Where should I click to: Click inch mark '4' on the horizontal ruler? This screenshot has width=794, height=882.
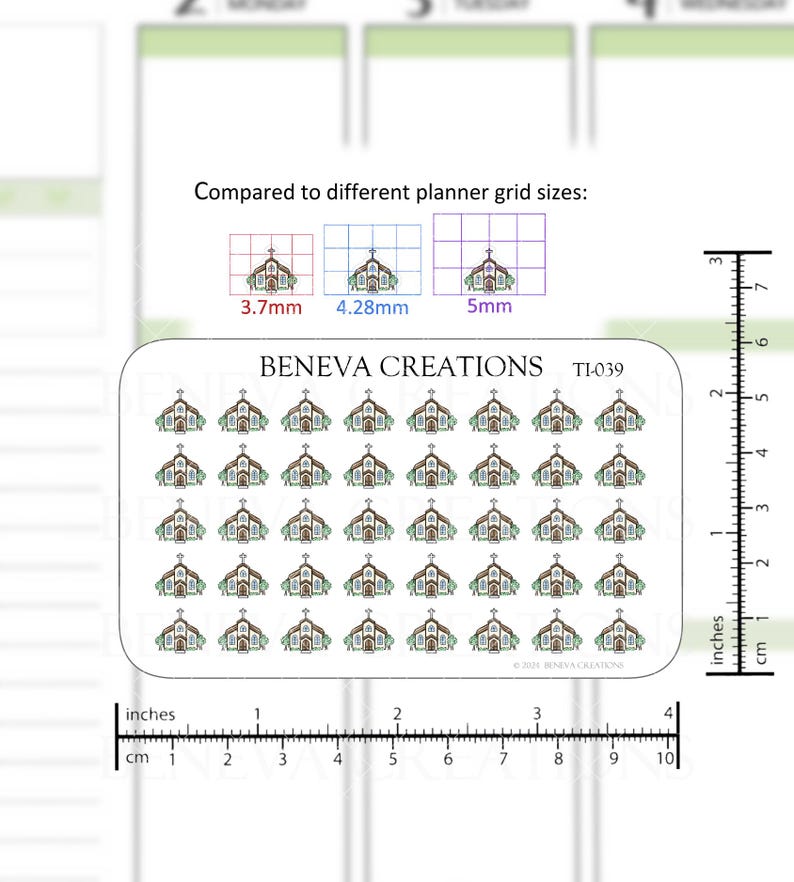click(668, 713)
